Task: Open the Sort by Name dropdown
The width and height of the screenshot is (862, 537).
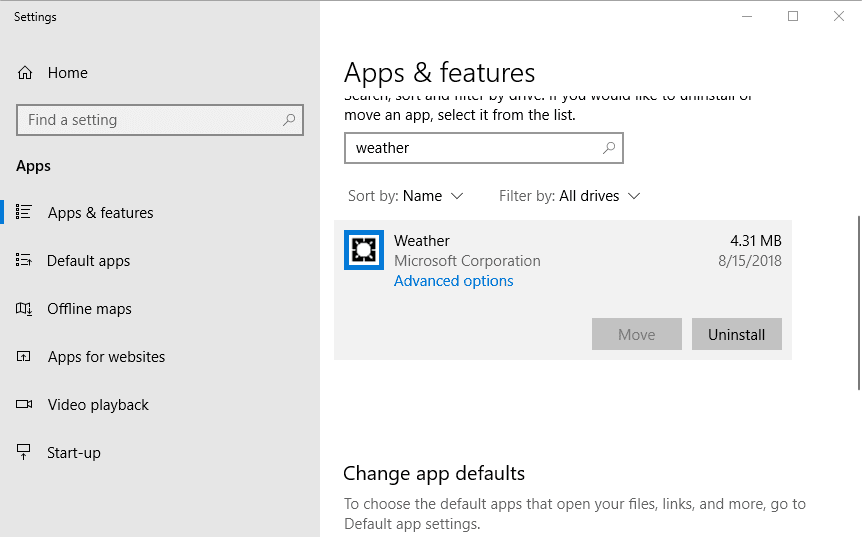Action: click(x=406, y=196)
